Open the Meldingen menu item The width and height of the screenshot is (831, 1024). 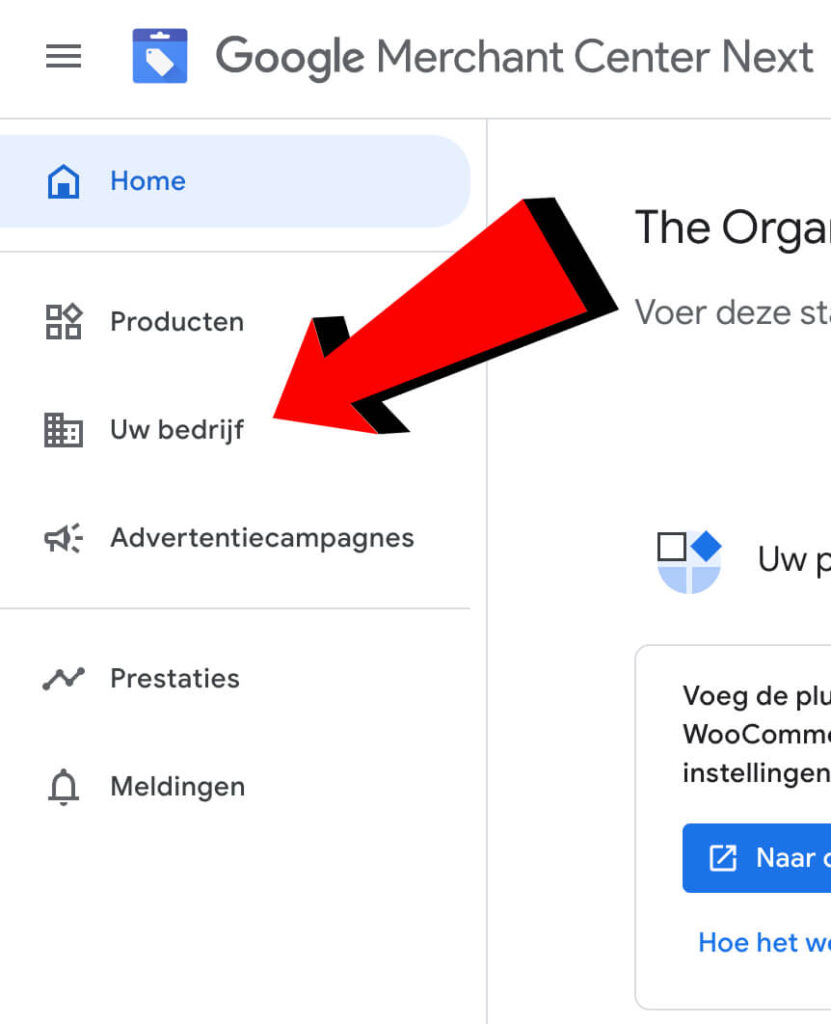[x=177, y=788]
